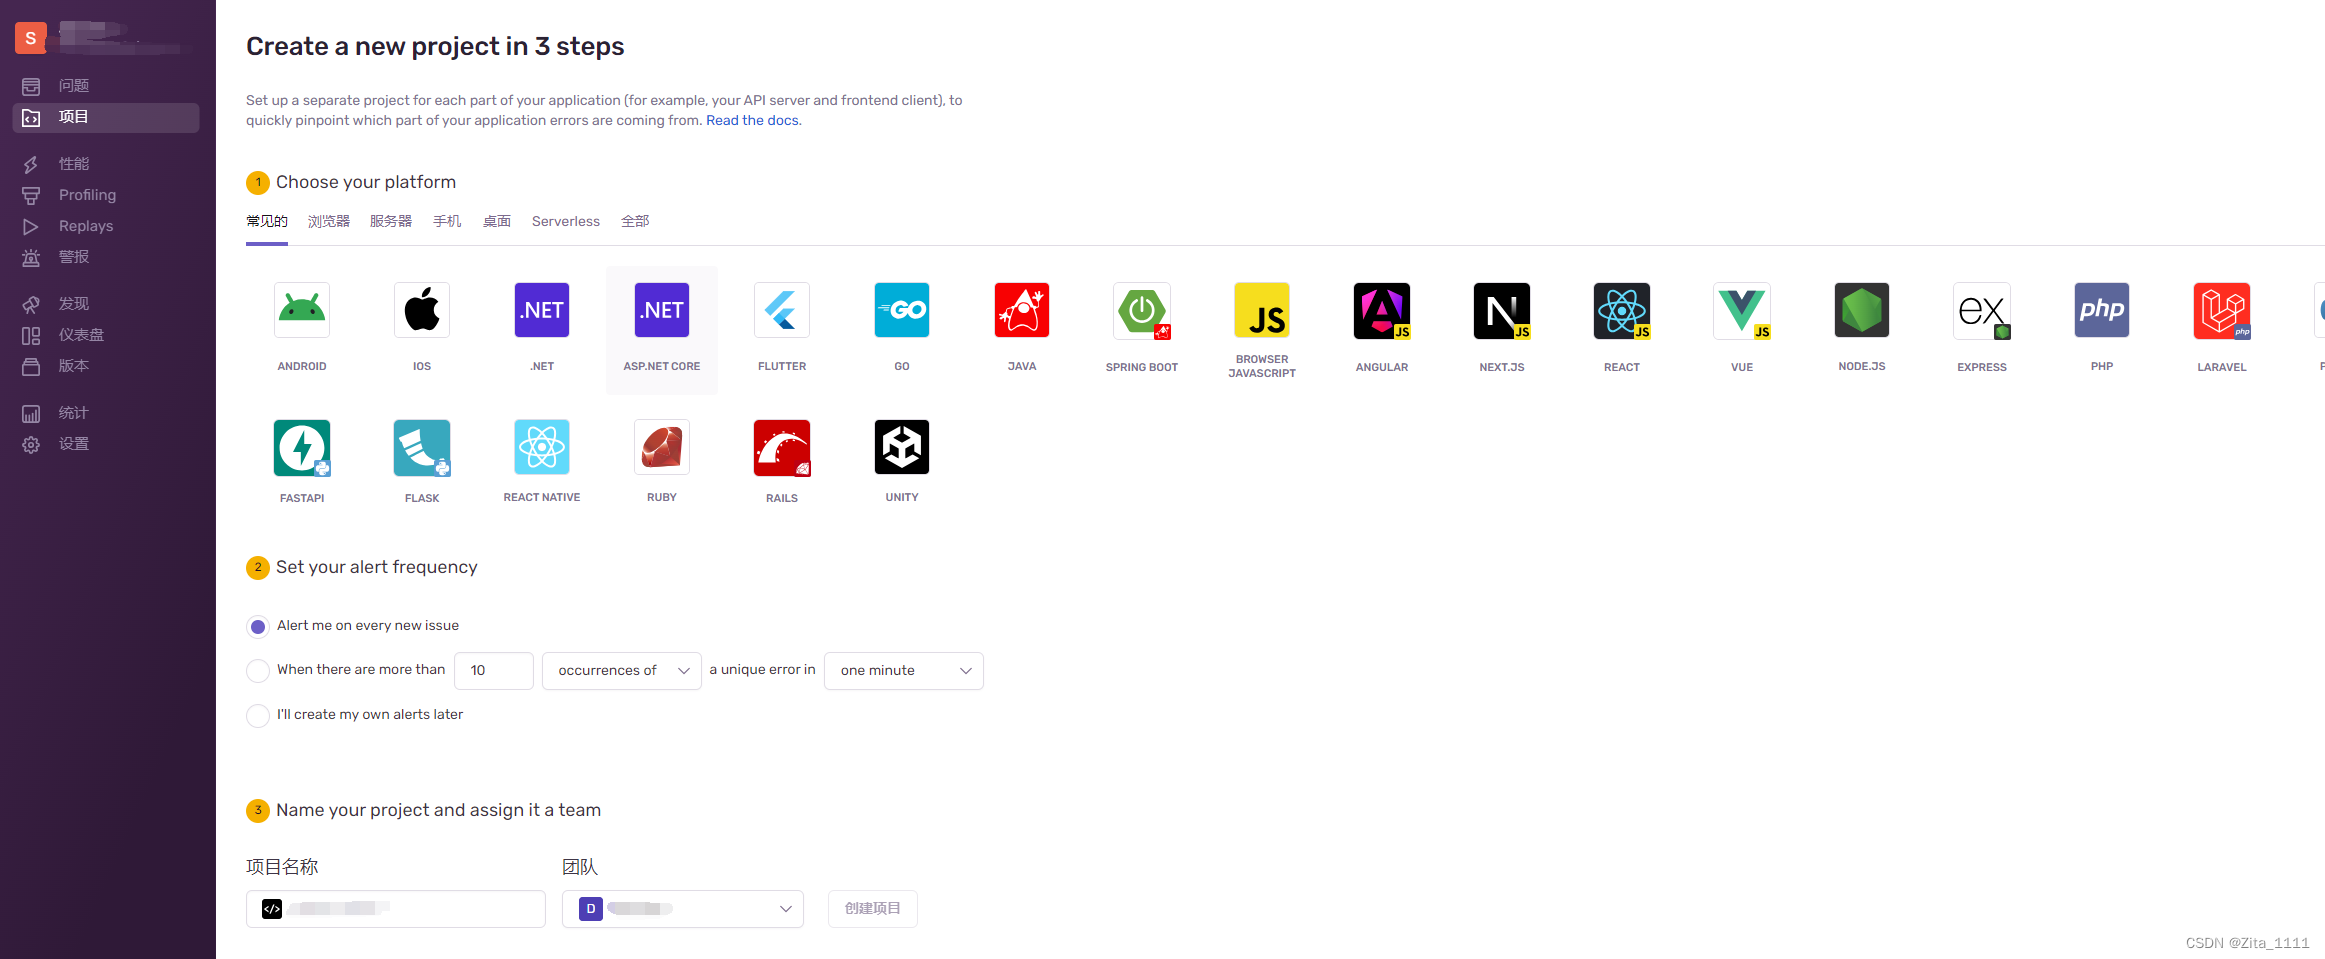Select the Go platform icon
The image size is (2325, 959).
pyautogui.click(x=902, y=310)
